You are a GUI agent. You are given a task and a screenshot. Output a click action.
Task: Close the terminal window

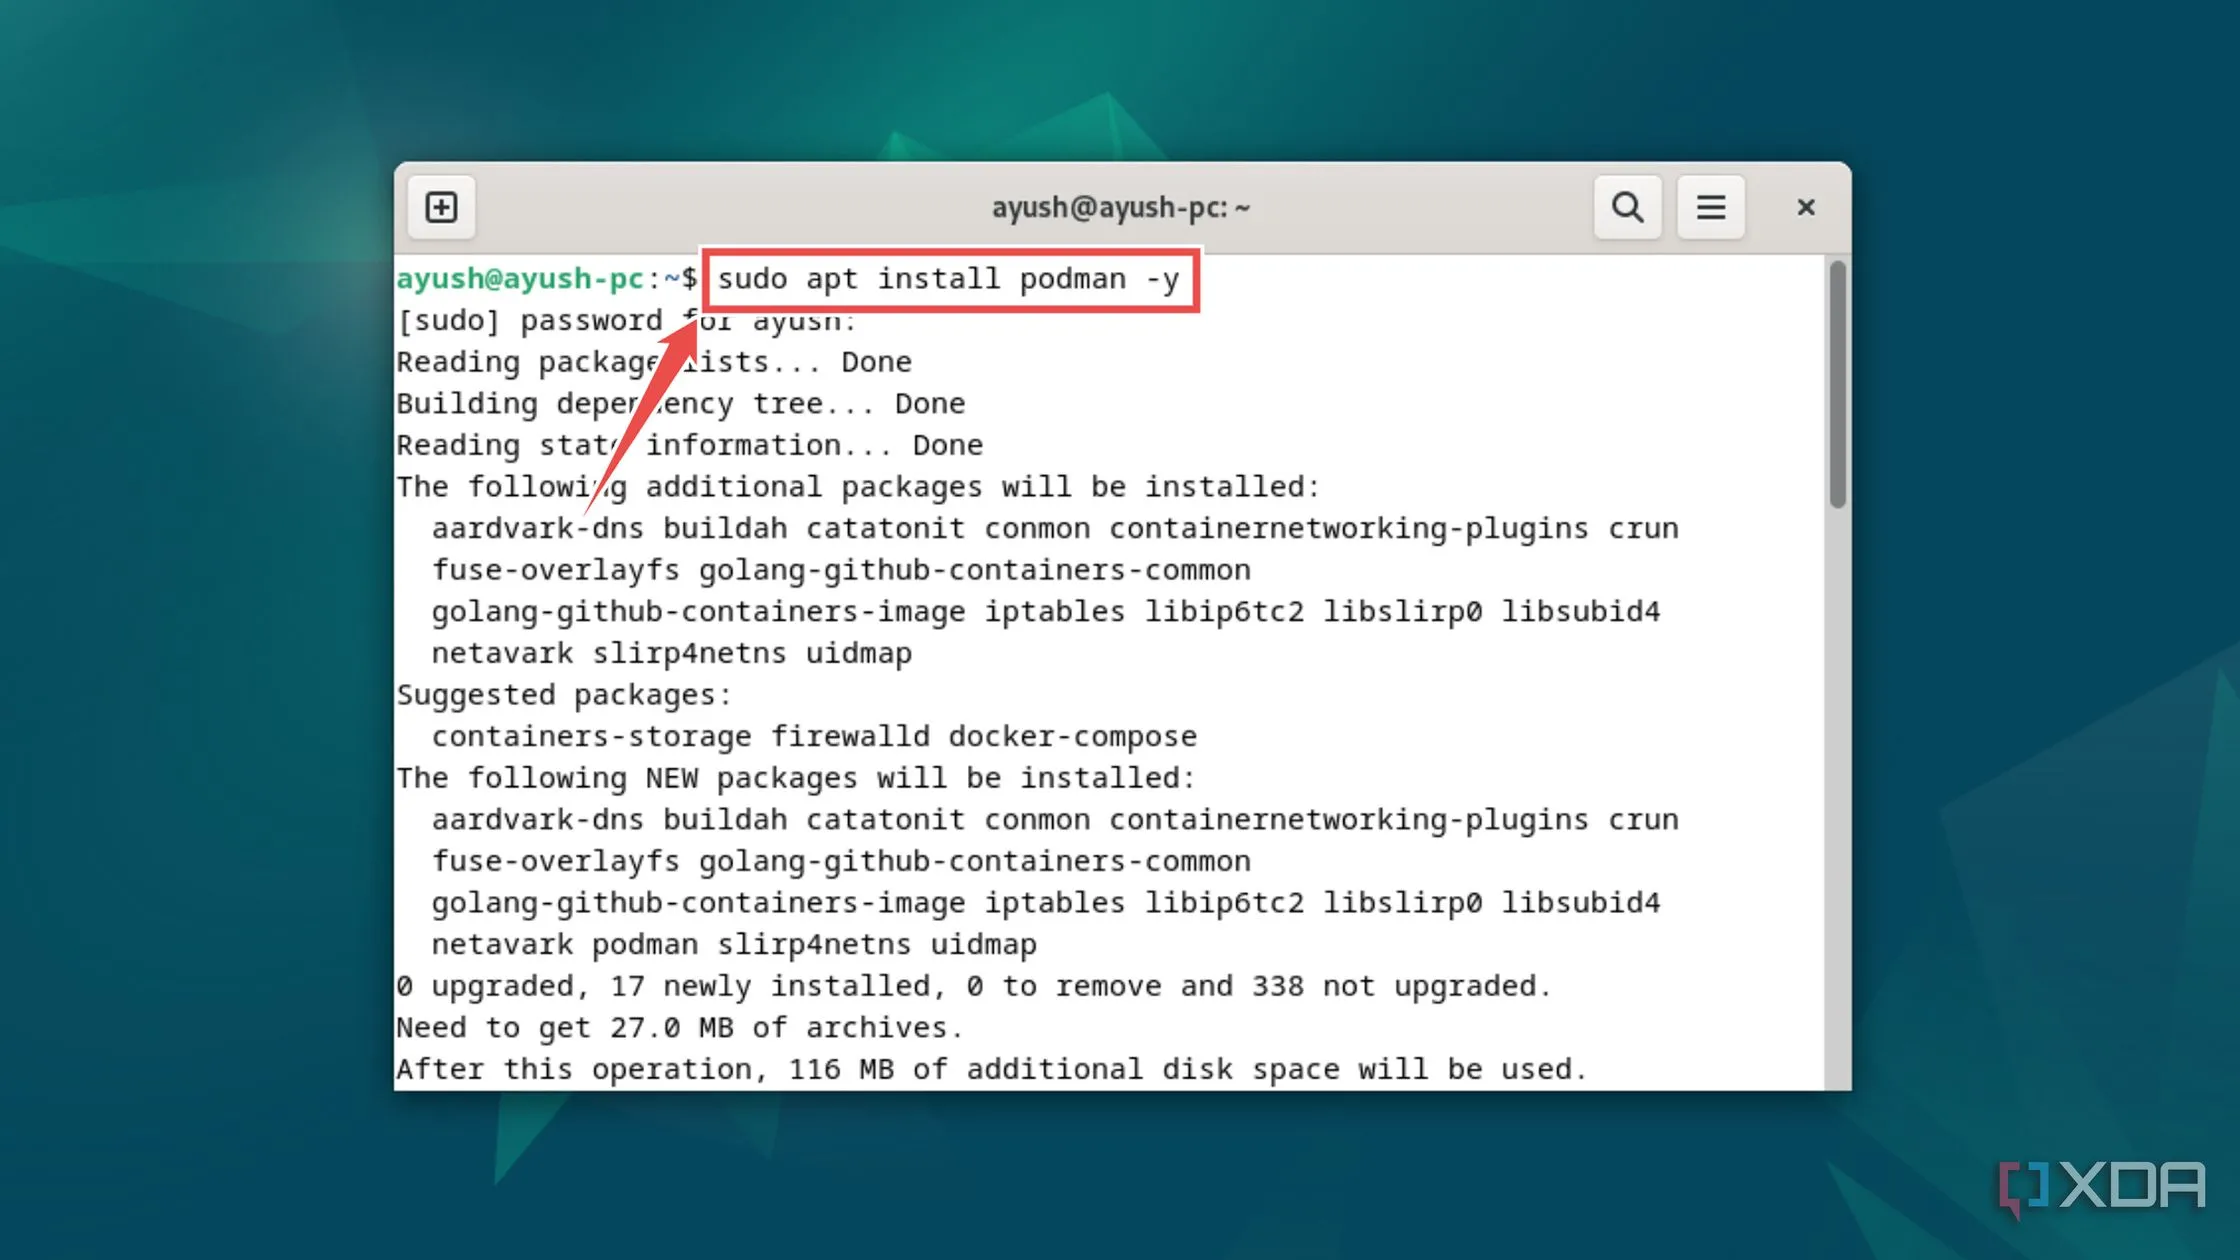pyautogui.click(x=1805, y=207)
